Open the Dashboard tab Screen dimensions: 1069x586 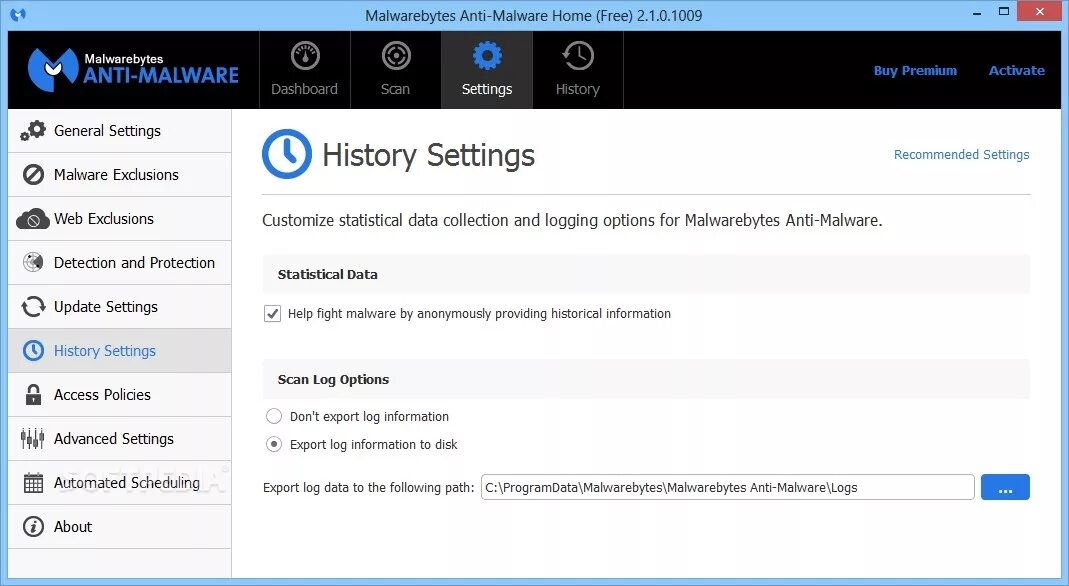[305, 70]
